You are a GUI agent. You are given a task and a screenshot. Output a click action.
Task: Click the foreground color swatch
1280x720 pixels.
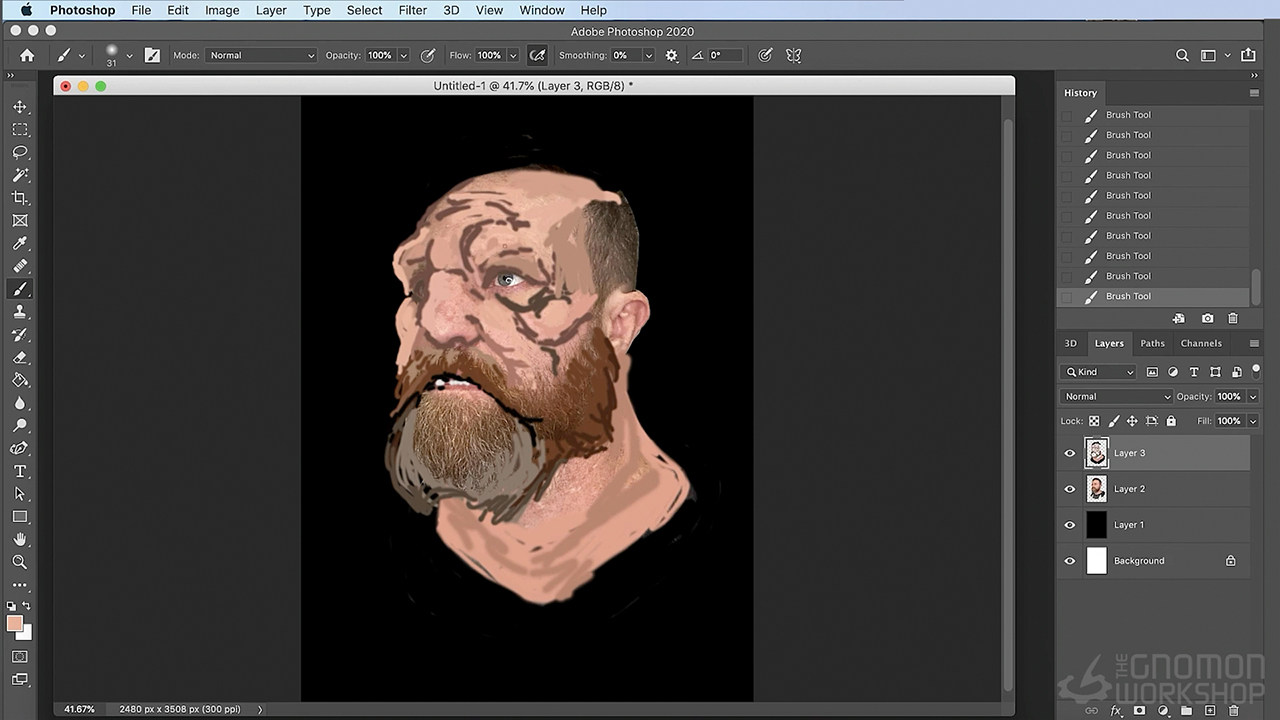coord(15,624)
